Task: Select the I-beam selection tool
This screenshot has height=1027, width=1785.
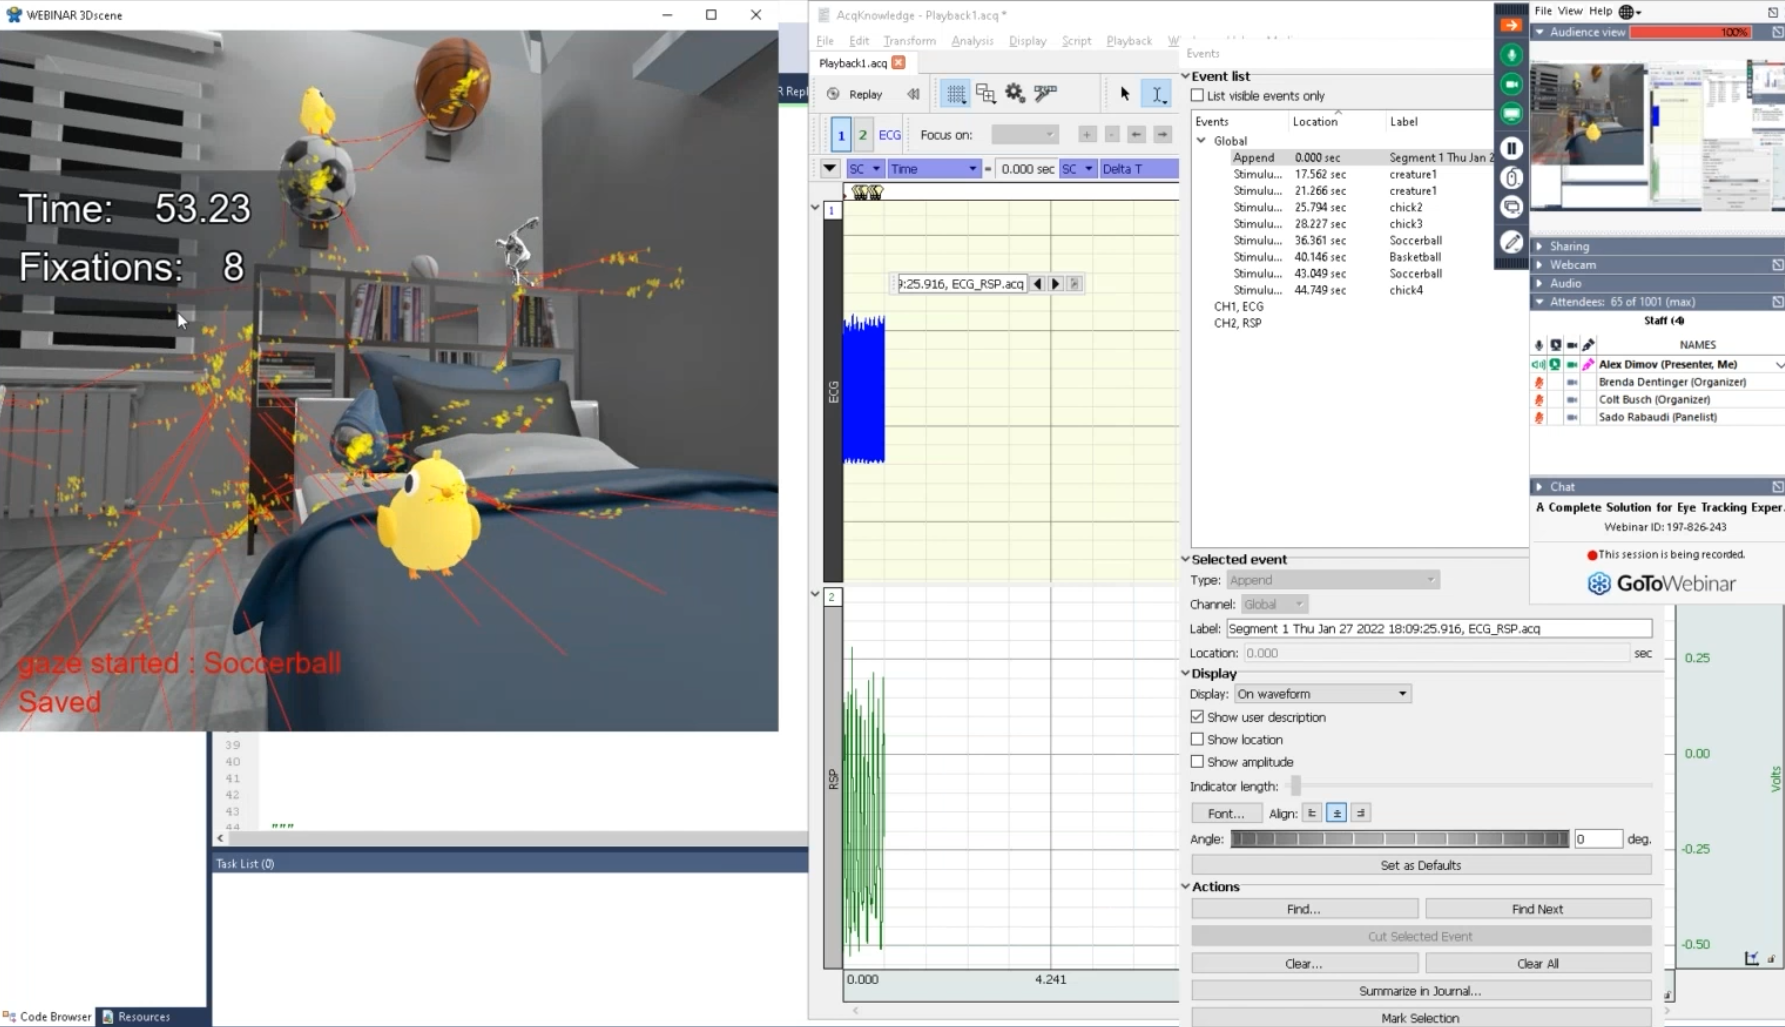Action: point(1157,93)
